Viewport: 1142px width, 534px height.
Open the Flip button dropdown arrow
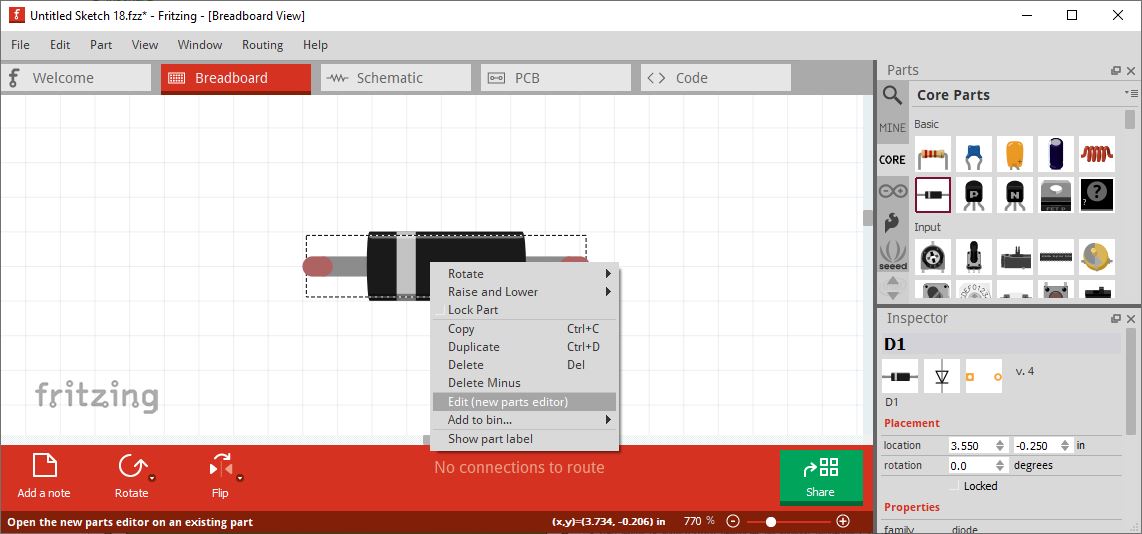pyautogui.click(x=240, y=479)
